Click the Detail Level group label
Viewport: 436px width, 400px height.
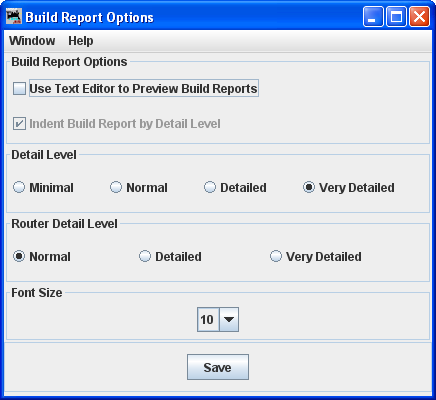44,155
